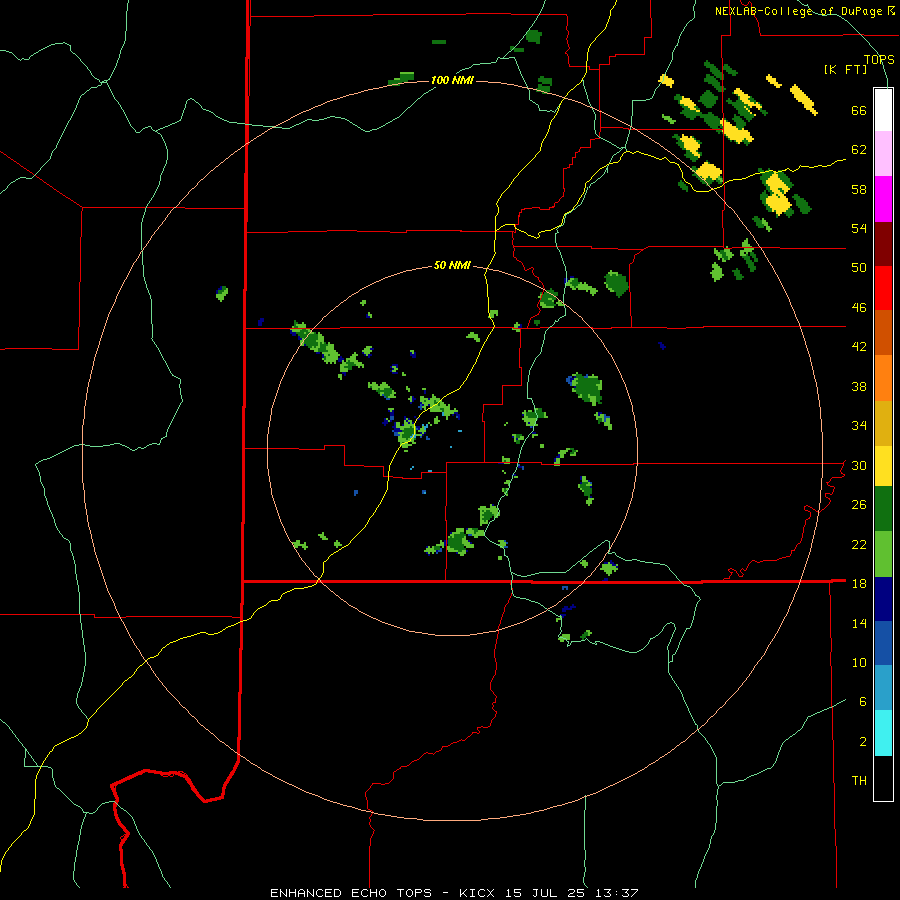Click the 50 value beside the legend bar

tap(859, 268)
